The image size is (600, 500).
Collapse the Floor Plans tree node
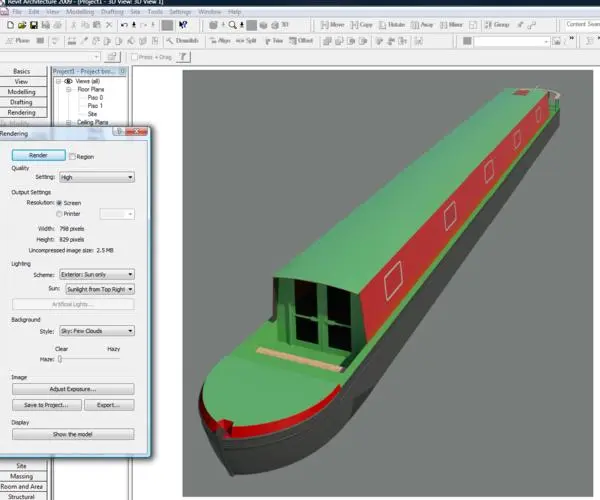(68, 90)
